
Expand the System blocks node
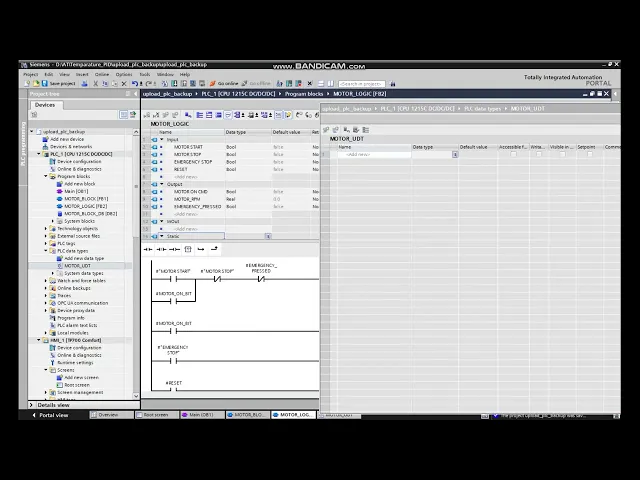click(x=53, y=221)
